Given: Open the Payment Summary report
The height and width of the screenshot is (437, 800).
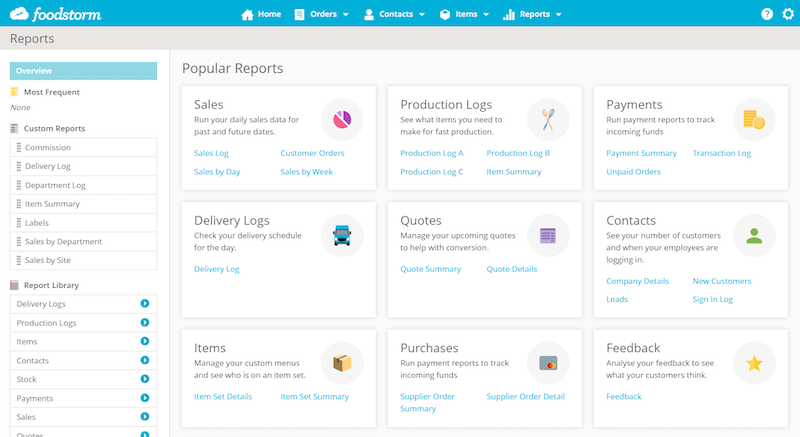Looking at the screenshot, I should coord(641,153).
